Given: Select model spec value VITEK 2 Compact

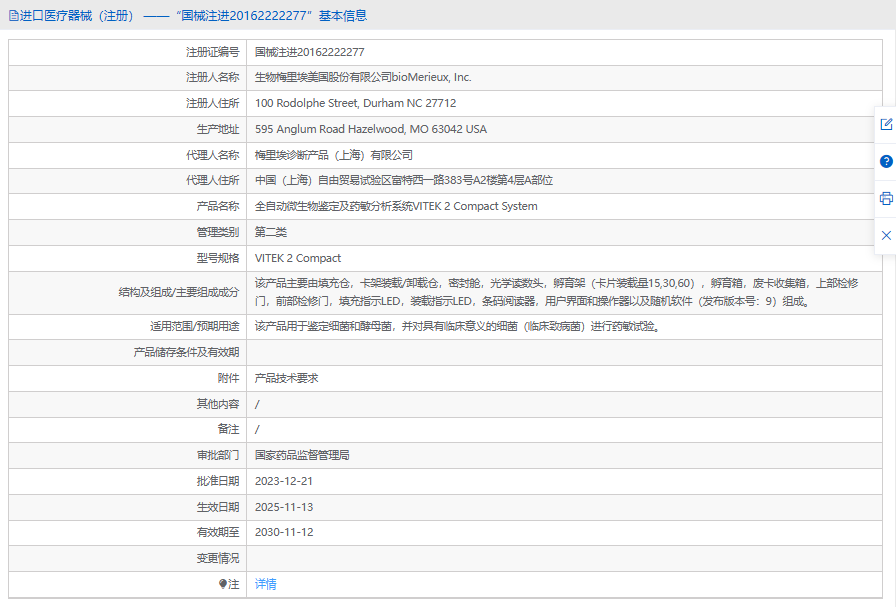Looking at the screenshot, I should [298, 258].
